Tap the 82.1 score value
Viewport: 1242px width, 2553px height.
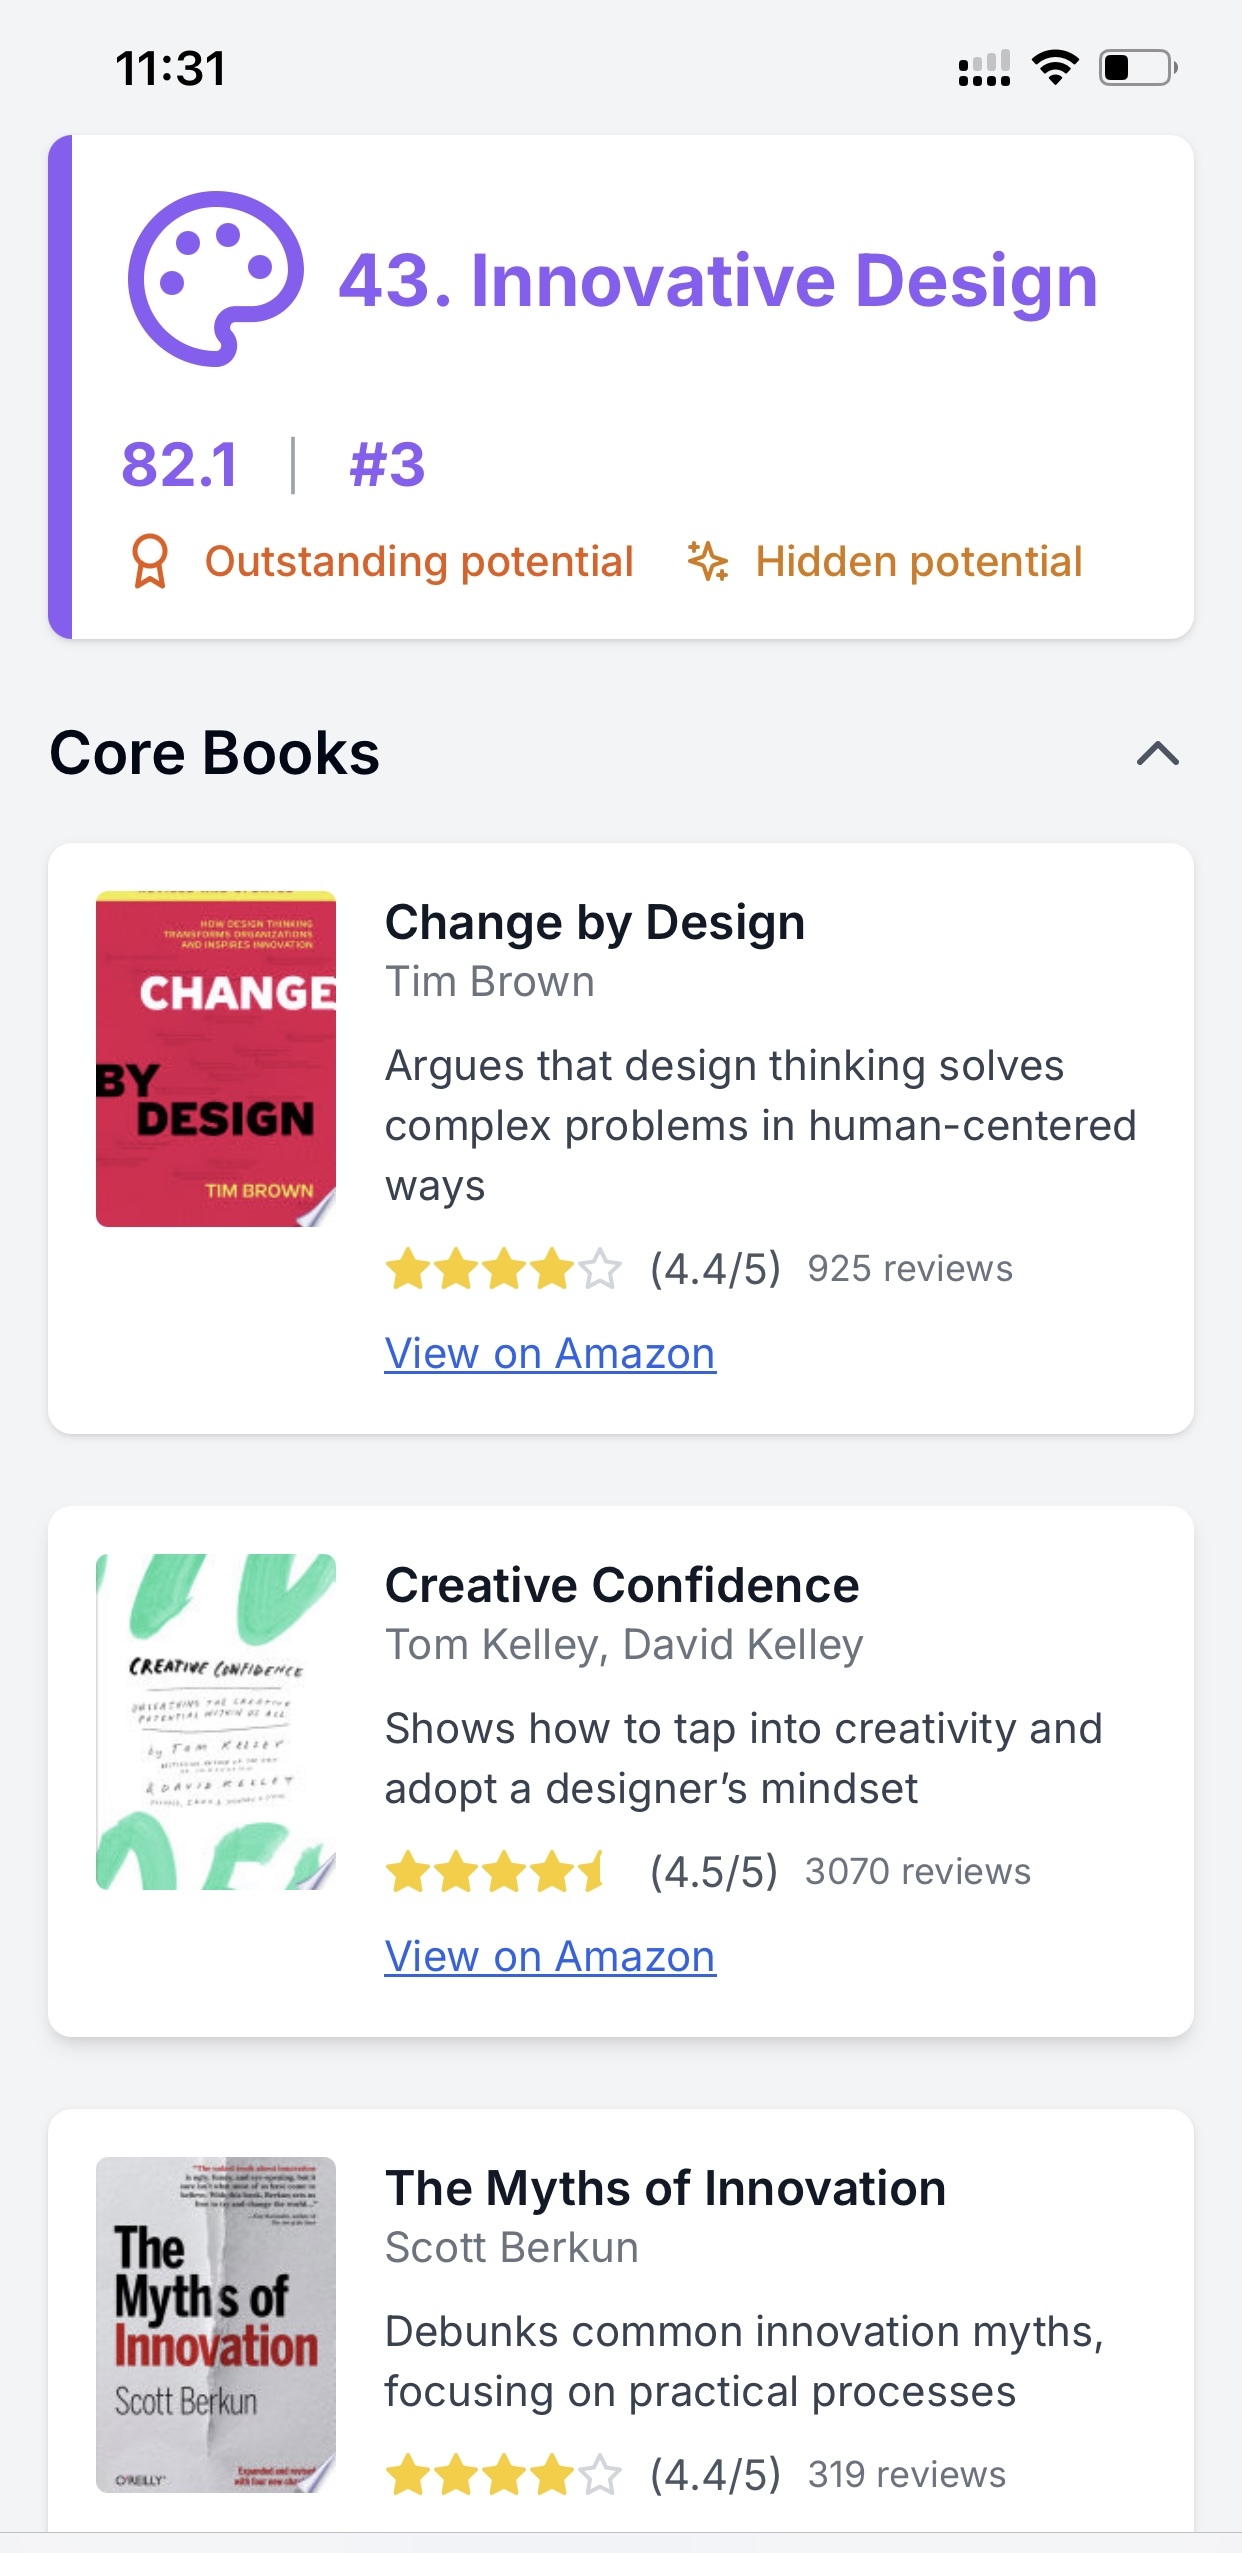click(x=180, y=465)
